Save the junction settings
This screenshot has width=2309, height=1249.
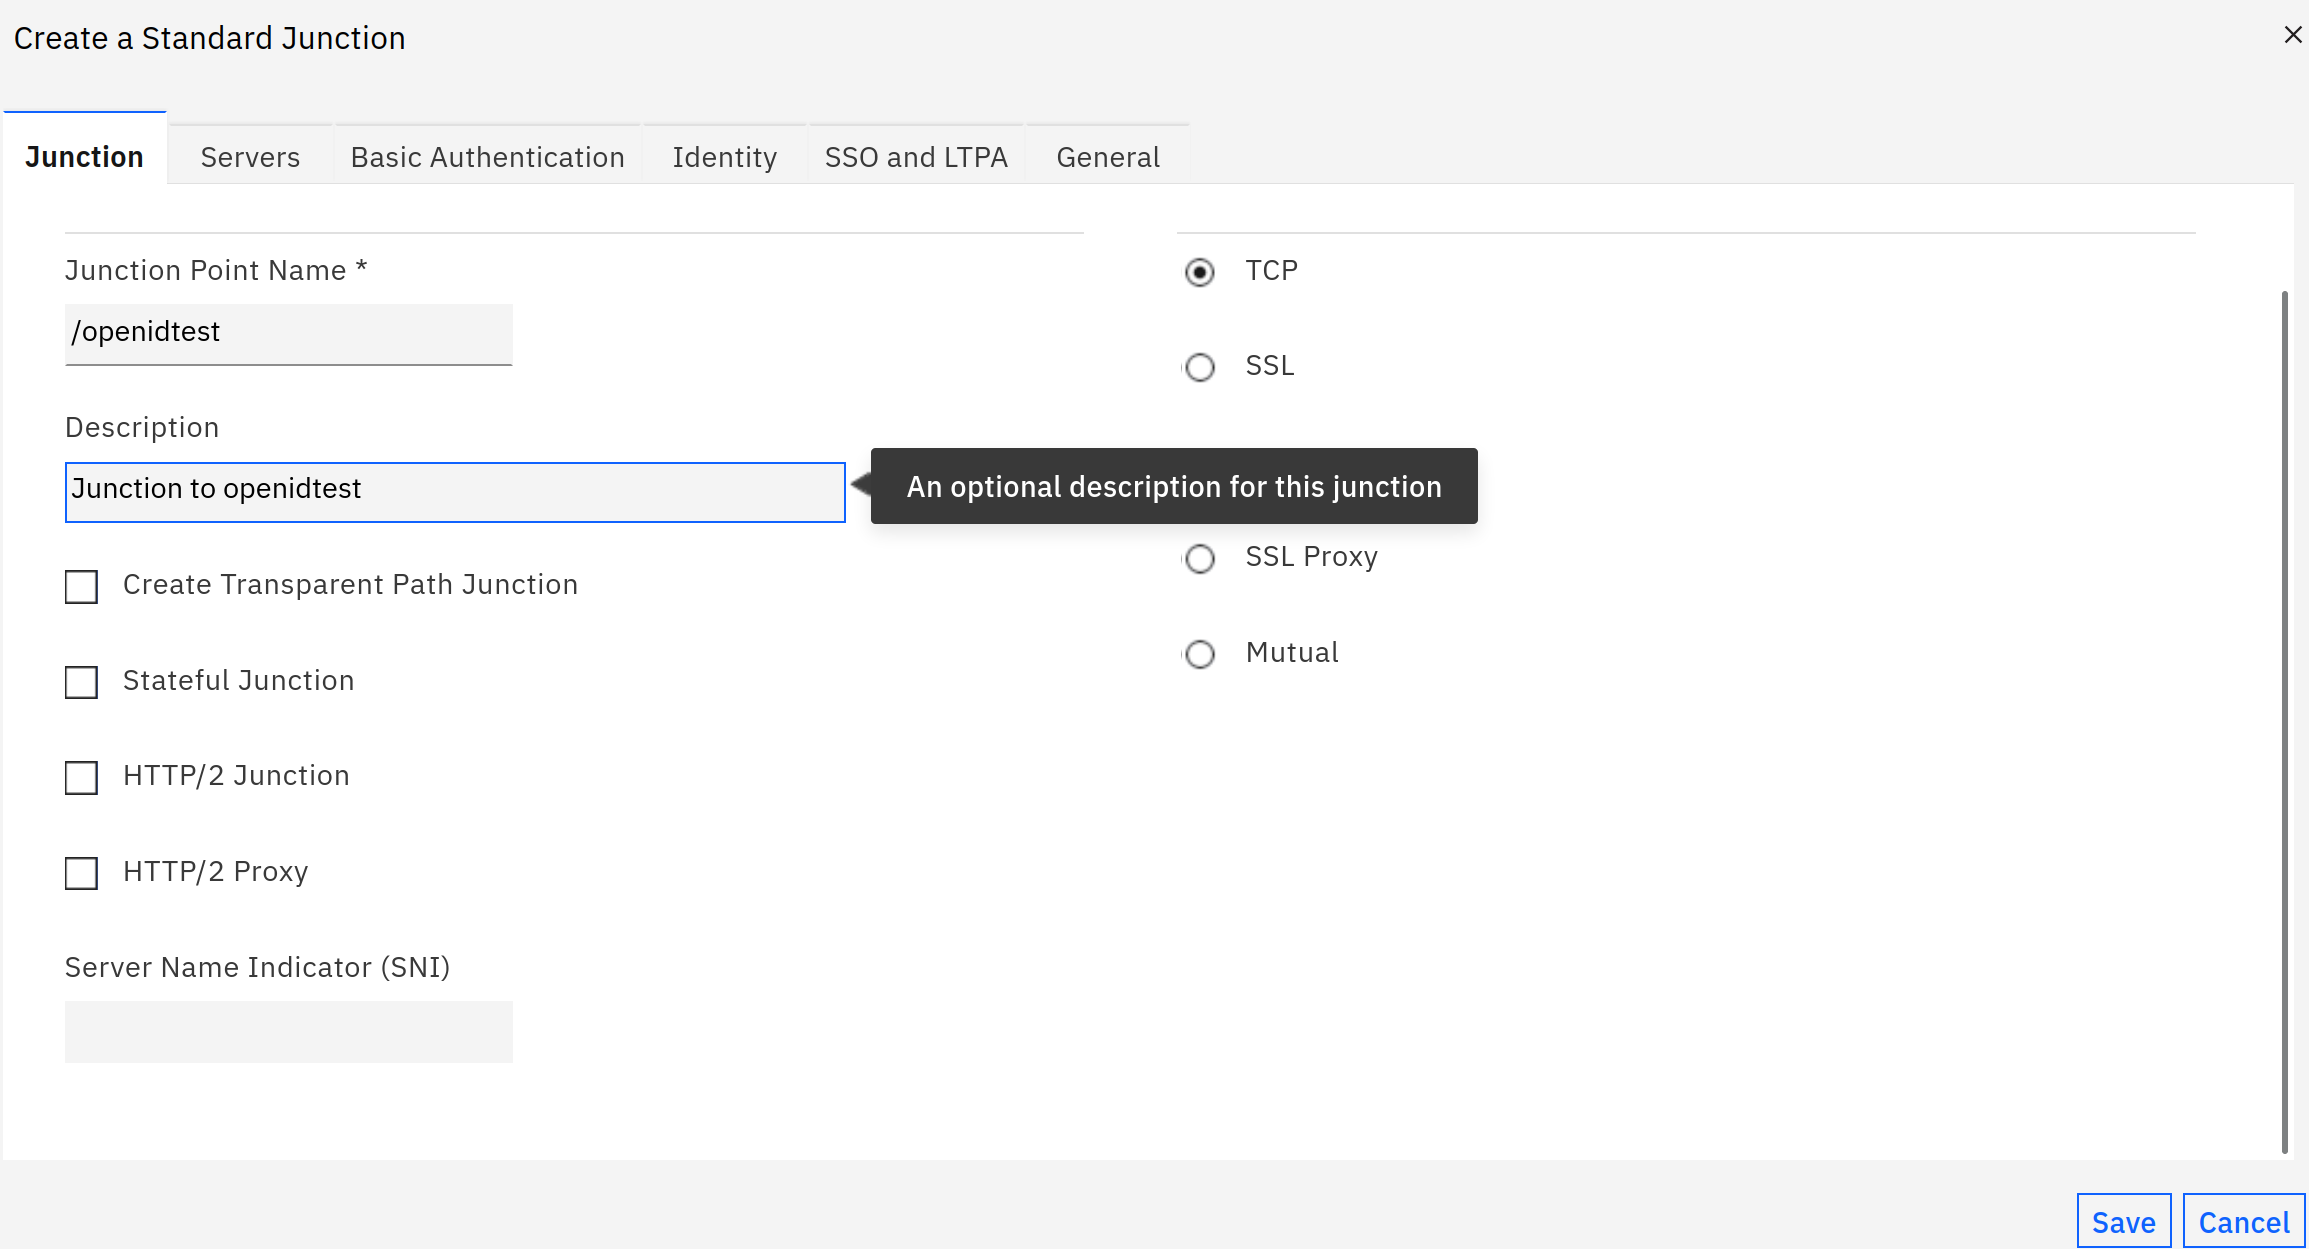(x=2123, y=1222)
